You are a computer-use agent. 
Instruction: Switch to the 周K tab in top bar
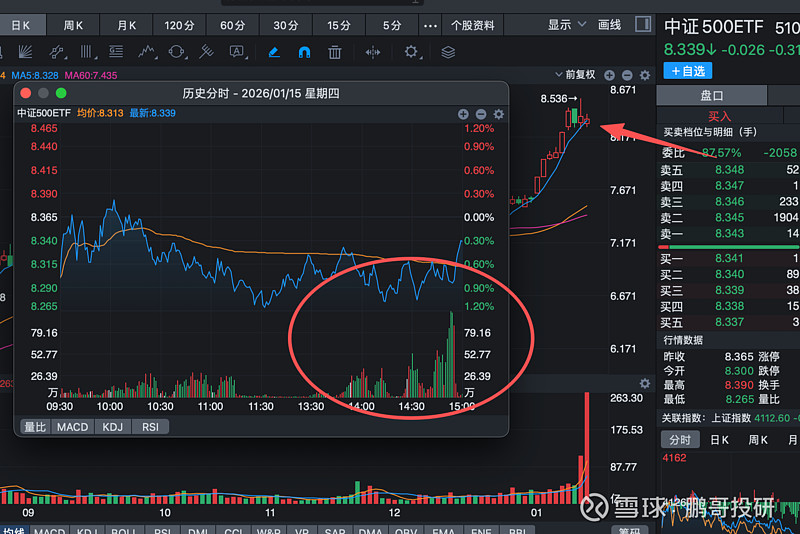click(73, 25)
